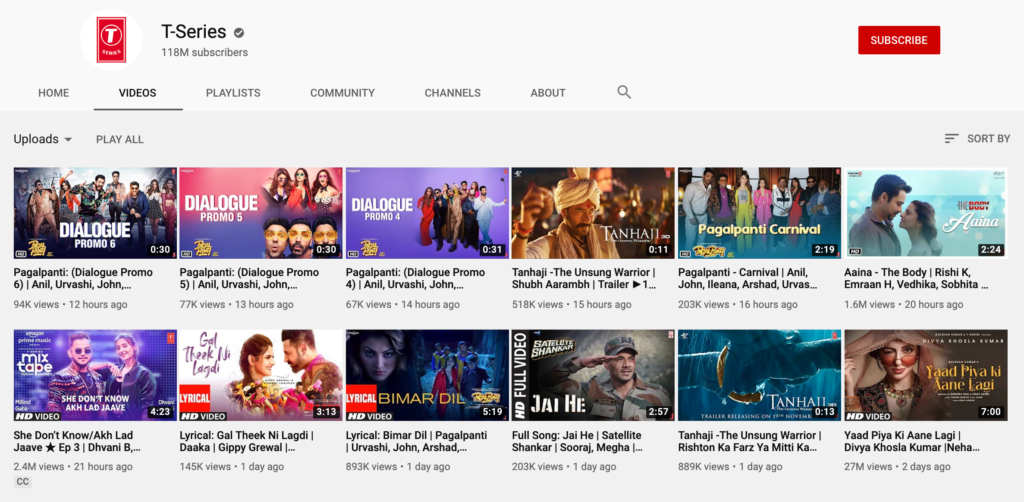
Task: Click the 94K views 12 hours ago text
Action: pyautogui.click(x=71, y=304)
